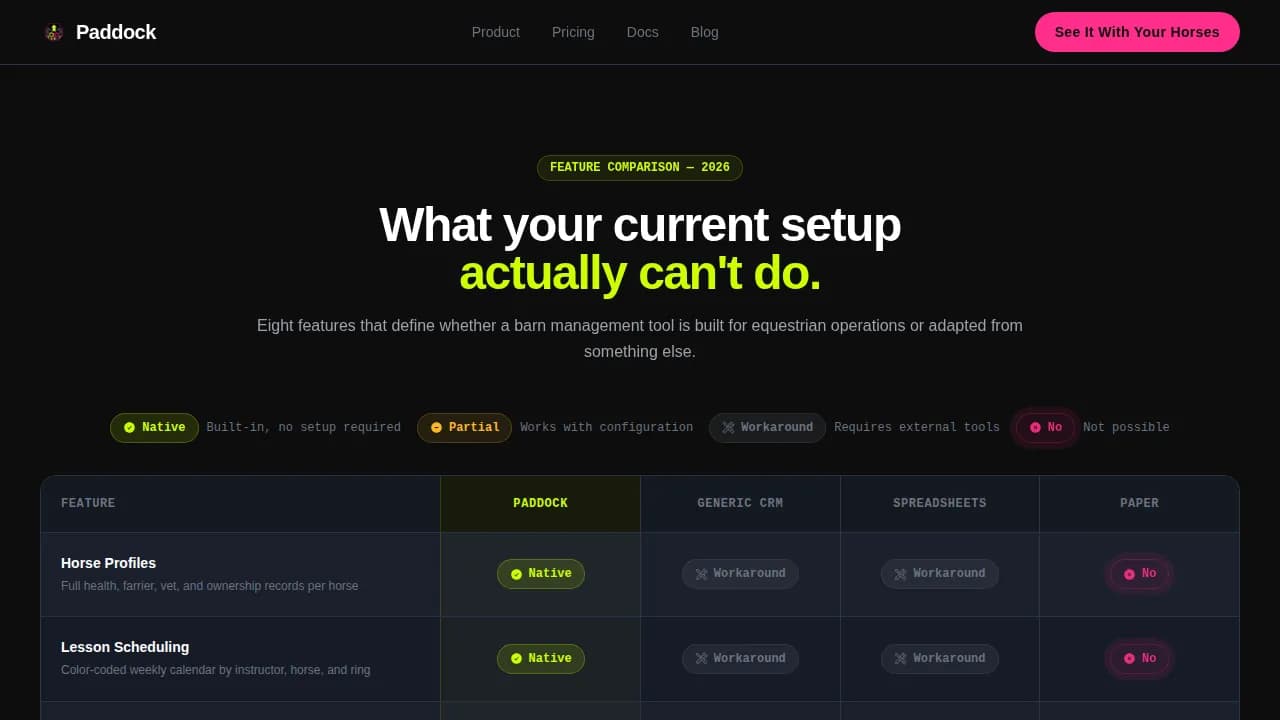Open the FEATURE COMPARISON — 2026 pill

[640, 167]
